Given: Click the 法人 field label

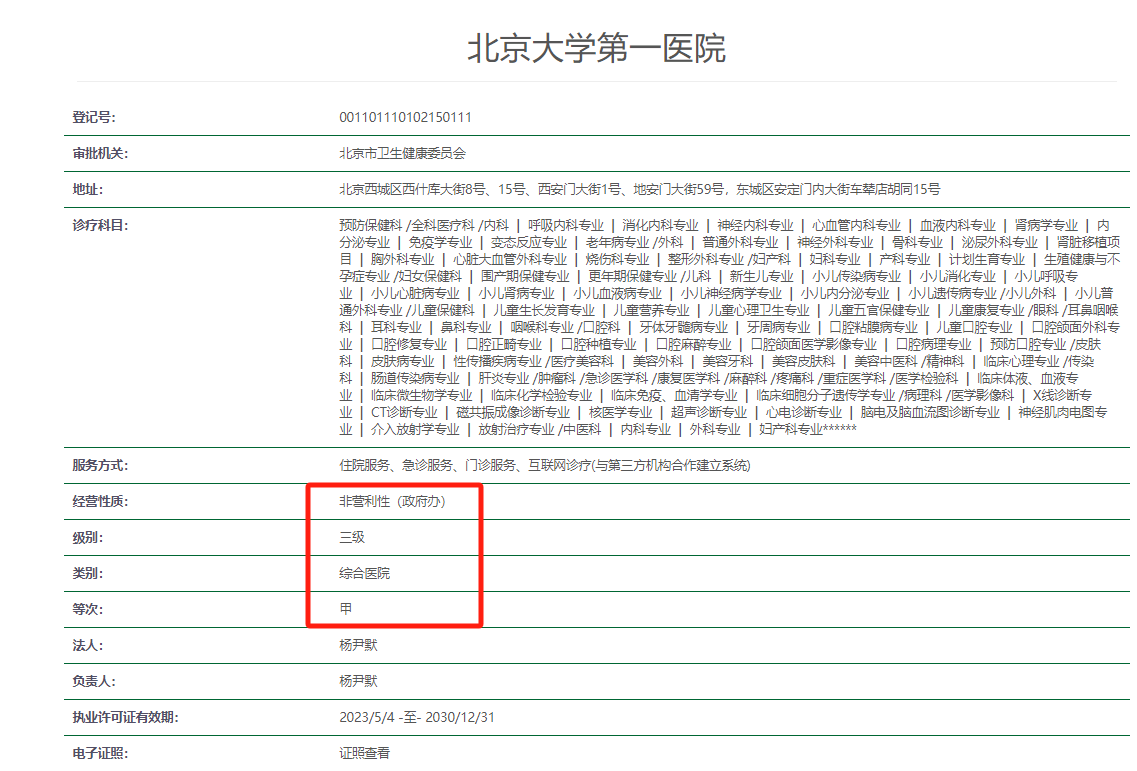Looking at the screenshot, I should [x=88, y=645].
